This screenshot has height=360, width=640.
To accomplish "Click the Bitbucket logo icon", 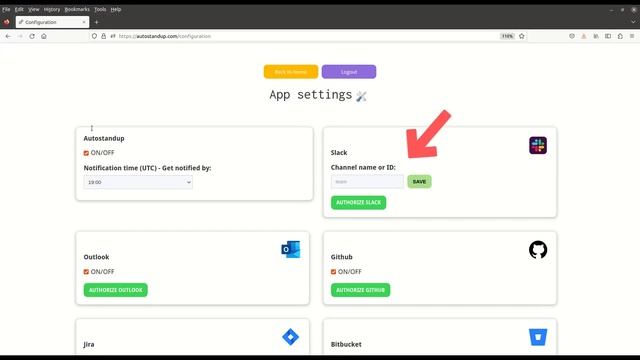I will pyautogui.click(x=538, y=337).
